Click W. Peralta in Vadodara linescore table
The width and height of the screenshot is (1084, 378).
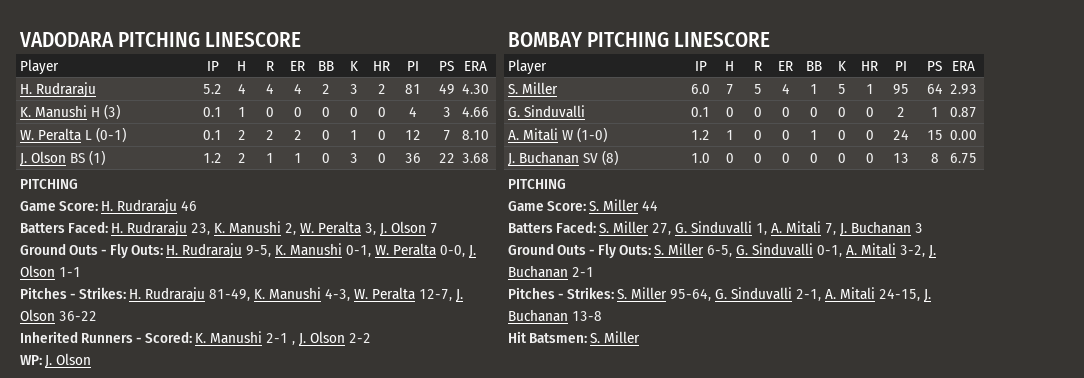(50, 135)
